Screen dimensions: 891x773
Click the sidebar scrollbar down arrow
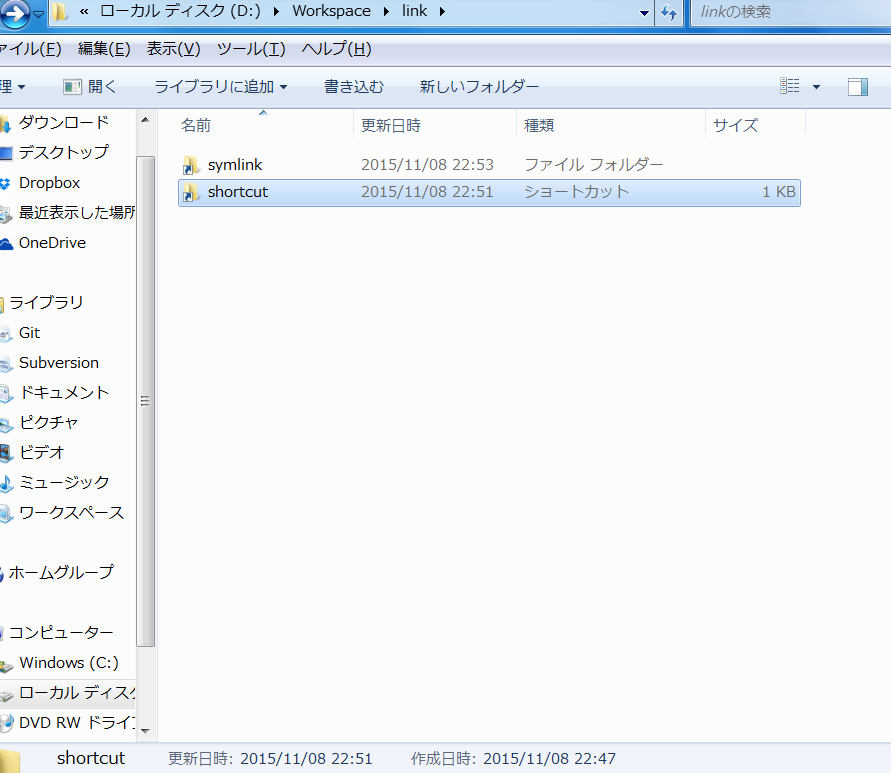[145, 730]
